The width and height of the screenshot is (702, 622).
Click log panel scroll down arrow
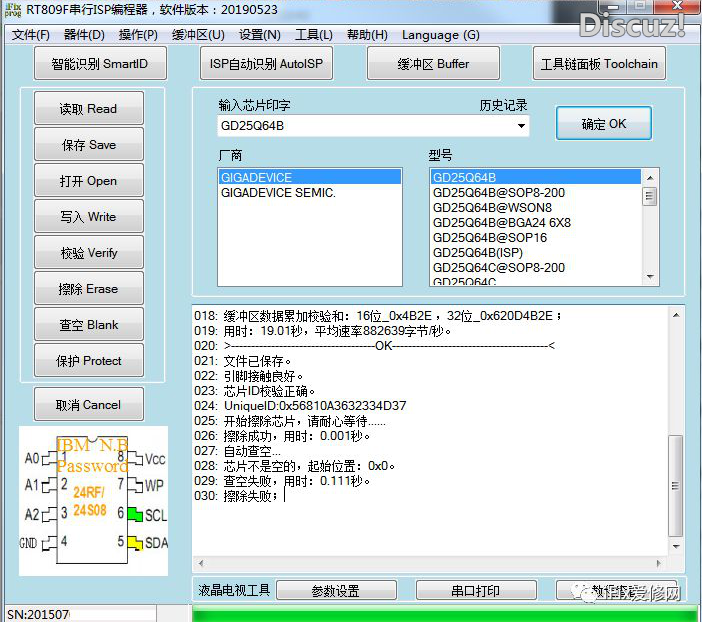coord(676,546)
